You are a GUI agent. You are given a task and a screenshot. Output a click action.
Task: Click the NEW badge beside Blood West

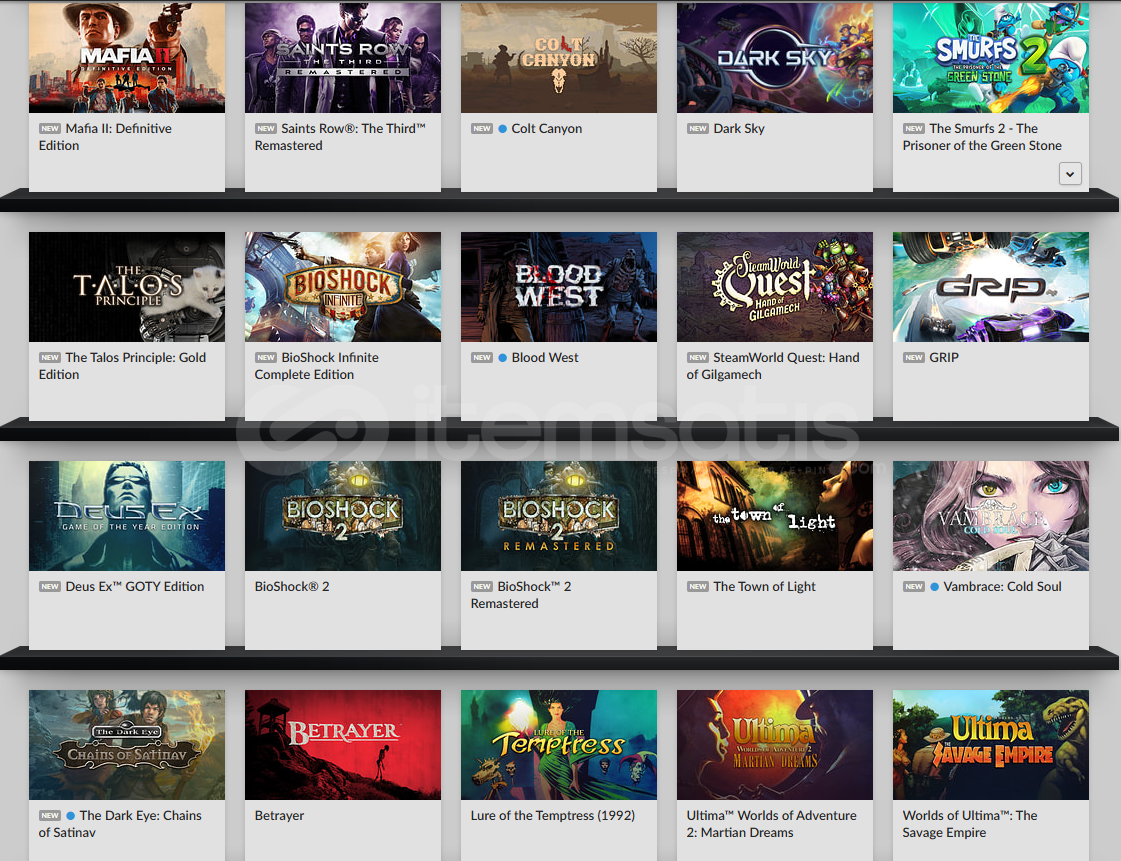[482, 358]
